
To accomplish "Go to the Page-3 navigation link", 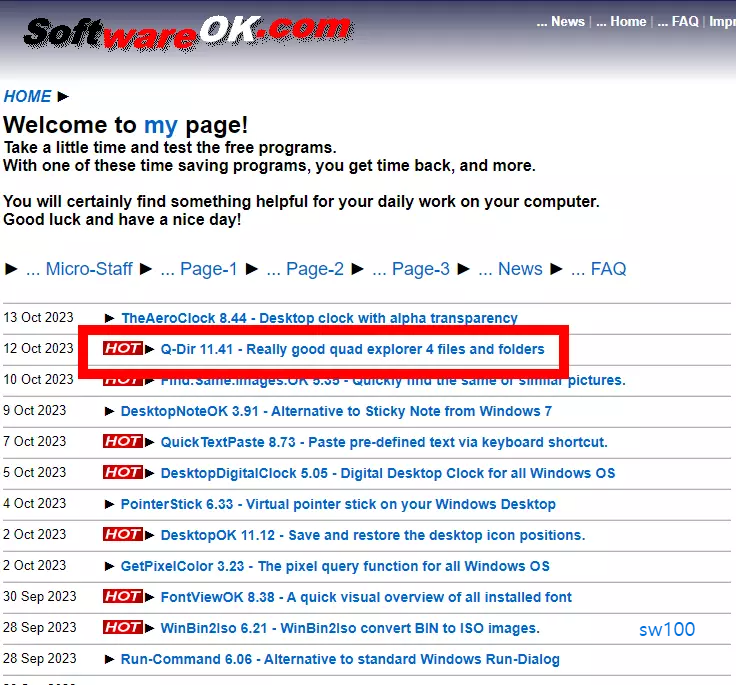I will pos(421,269).
